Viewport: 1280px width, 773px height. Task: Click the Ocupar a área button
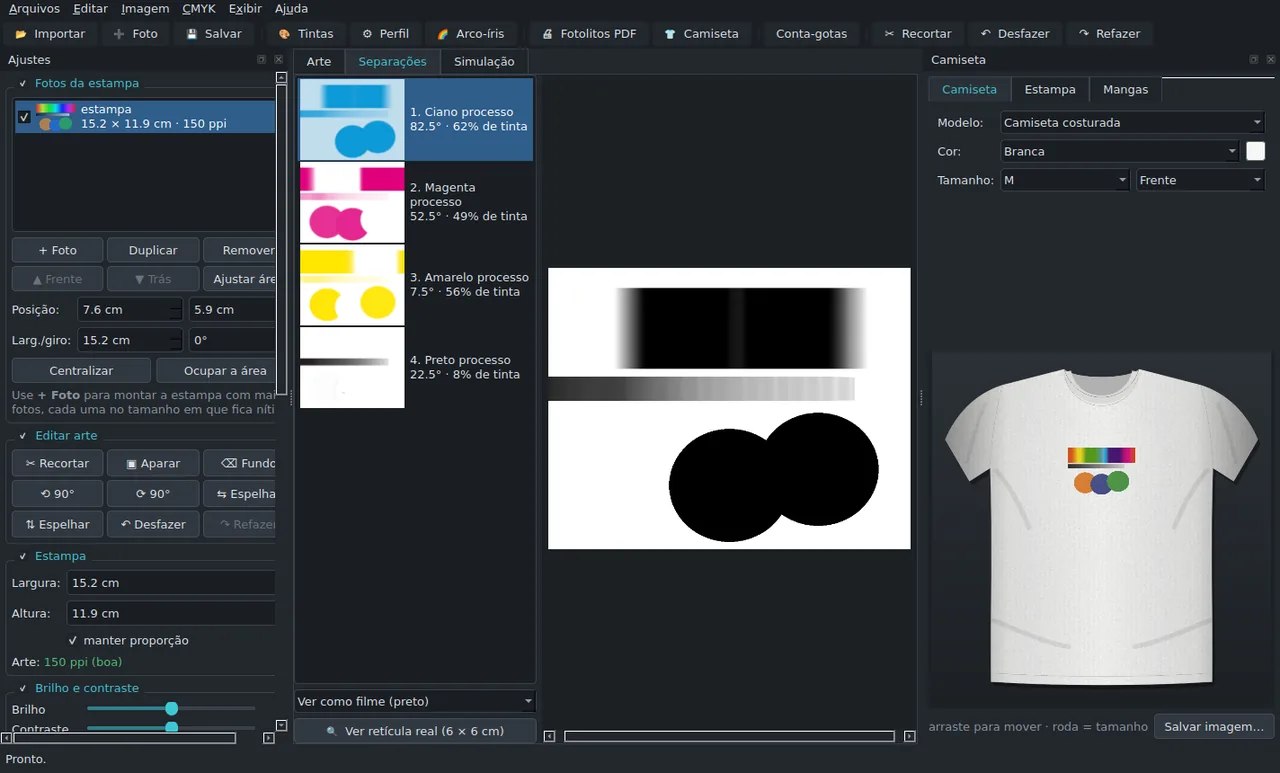pos(216,370)
